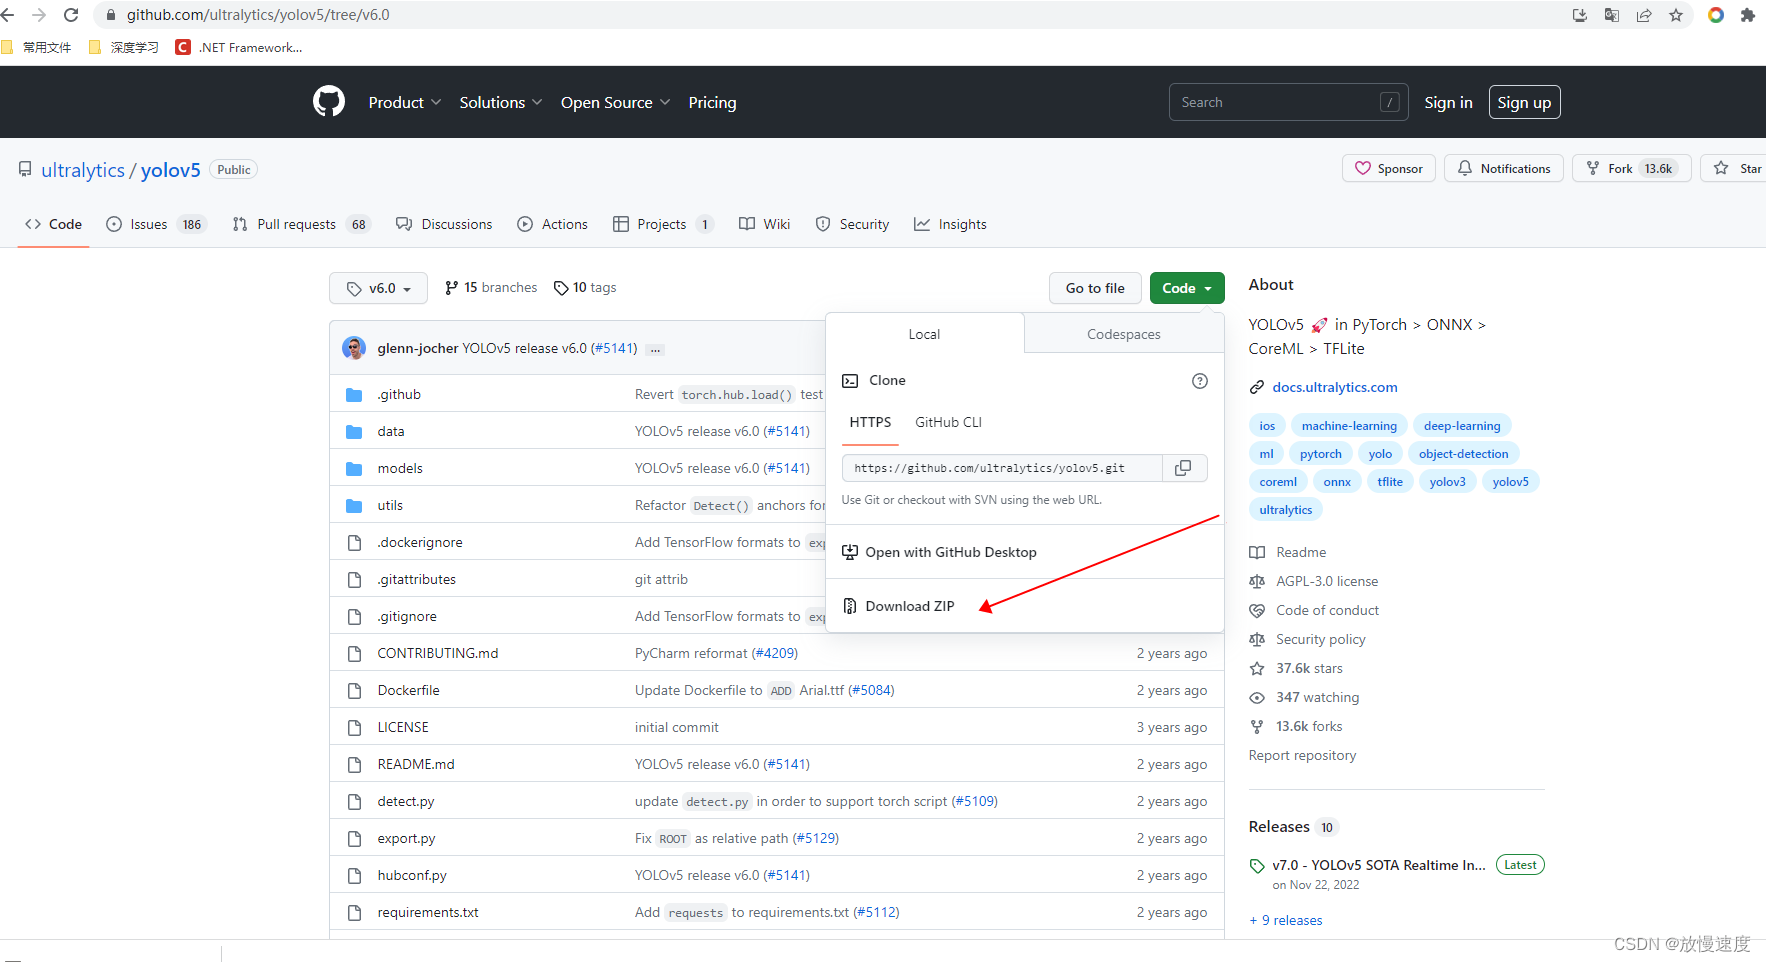Select the HTTPS clone tab
The image size is (1766, 962).
(870, 423)
